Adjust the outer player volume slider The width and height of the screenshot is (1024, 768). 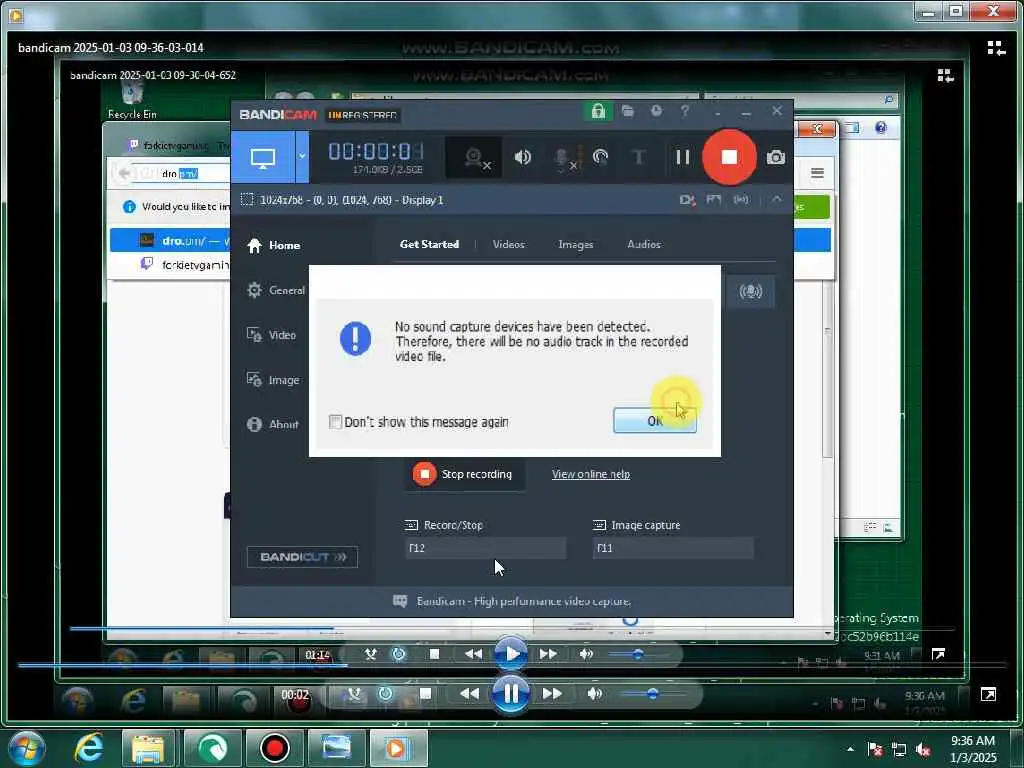click(x=652, y=694)
